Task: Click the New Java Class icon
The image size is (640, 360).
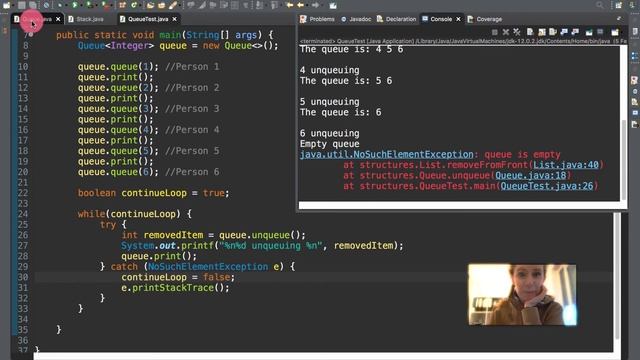Action: 133,5
